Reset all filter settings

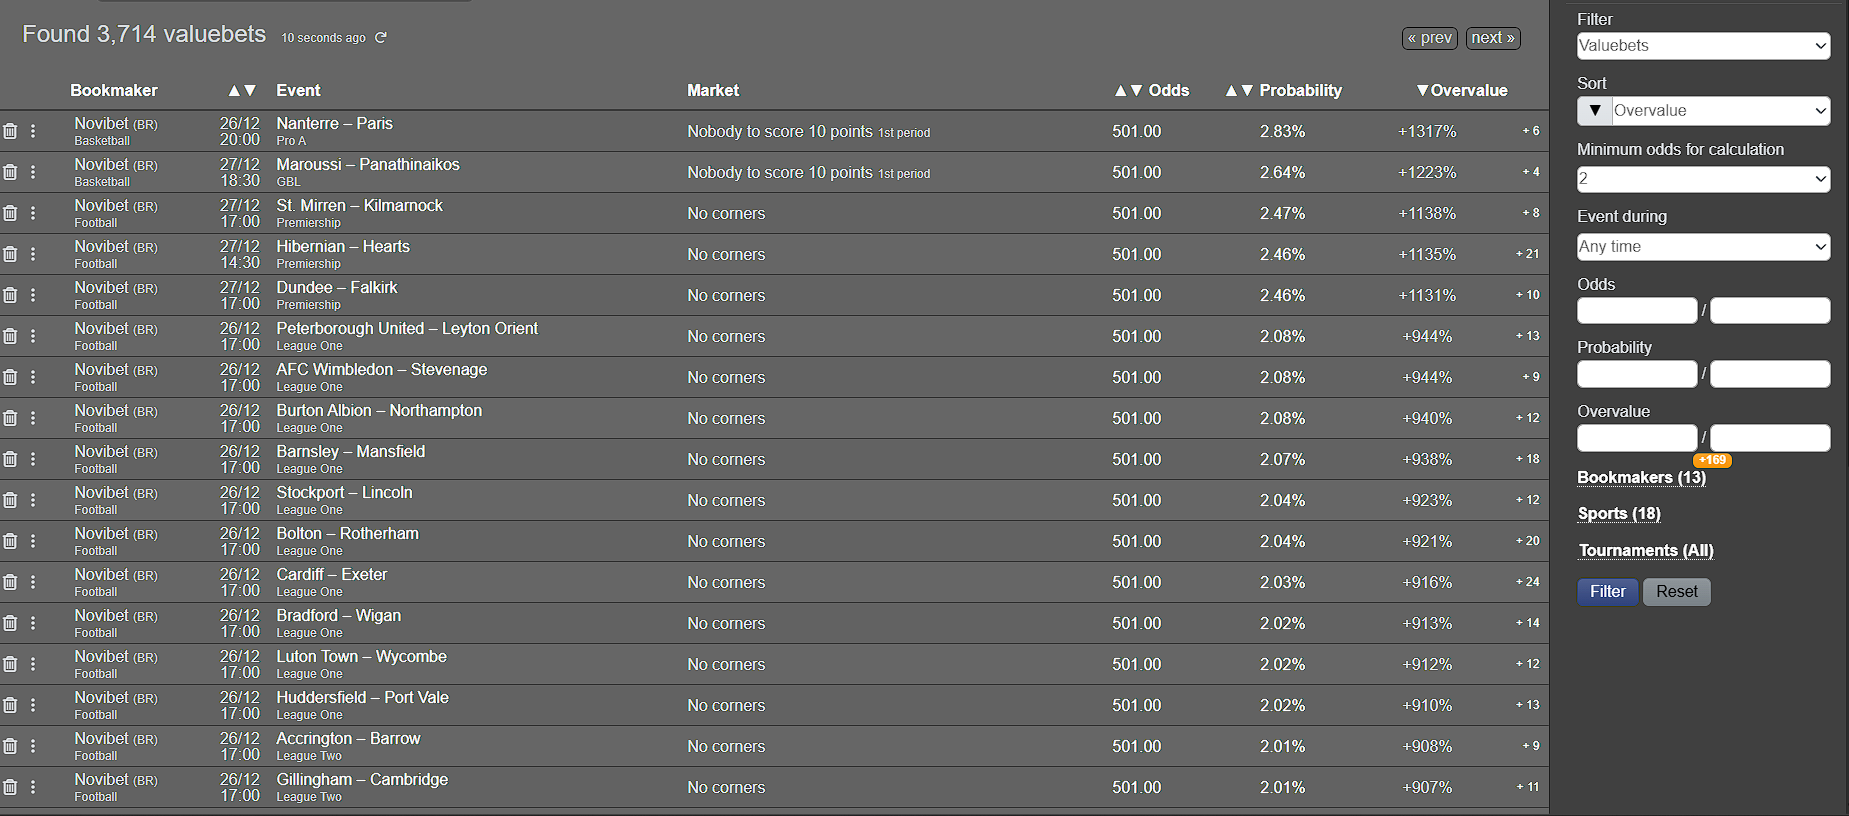coord(1676,591)
